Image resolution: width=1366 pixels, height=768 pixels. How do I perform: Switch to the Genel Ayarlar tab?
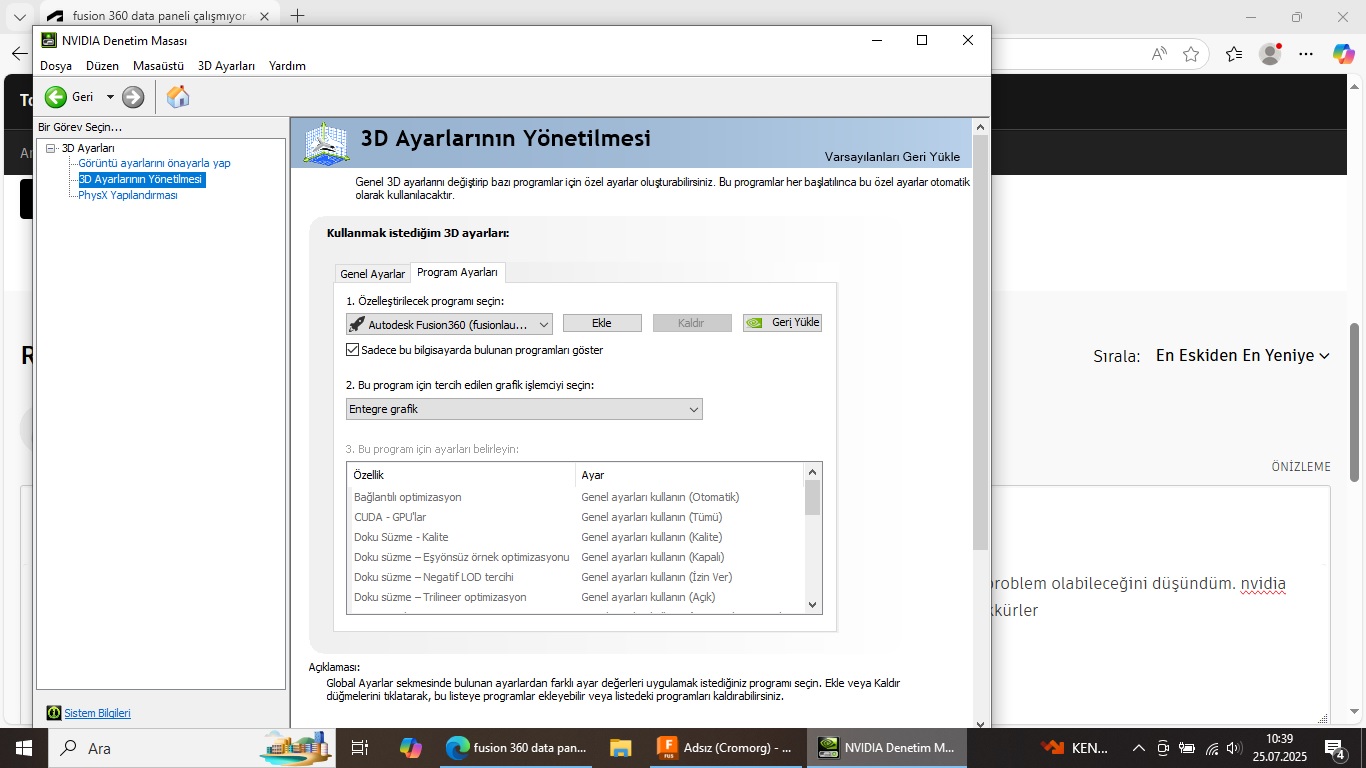(373, 274)
